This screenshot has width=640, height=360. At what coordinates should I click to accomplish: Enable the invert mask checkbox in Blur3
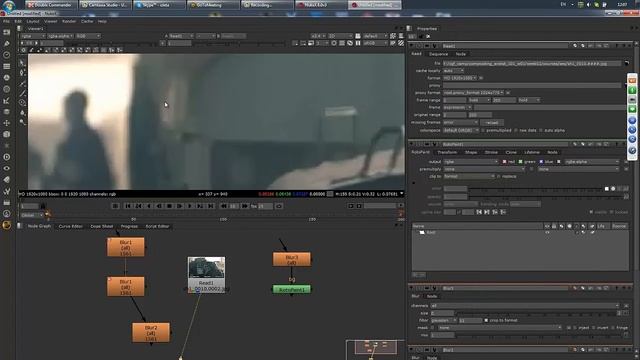(x=594, y=328)
